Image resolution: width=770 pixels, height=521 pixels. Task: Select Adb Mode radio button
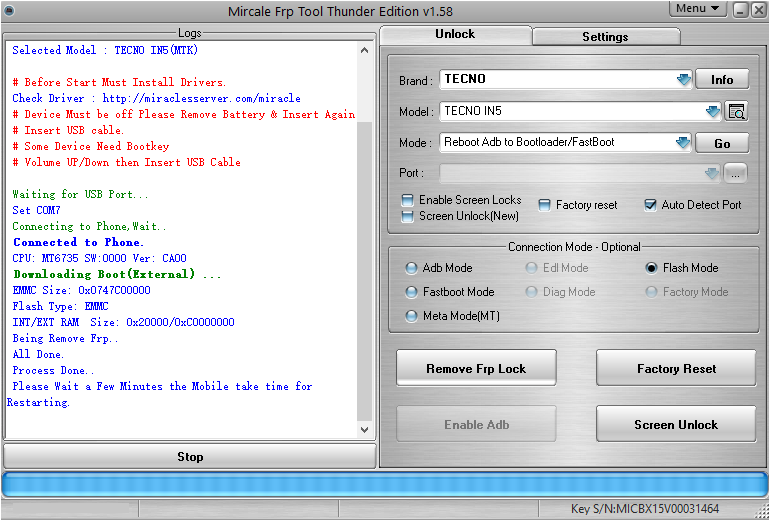click(x=411, y=268)
